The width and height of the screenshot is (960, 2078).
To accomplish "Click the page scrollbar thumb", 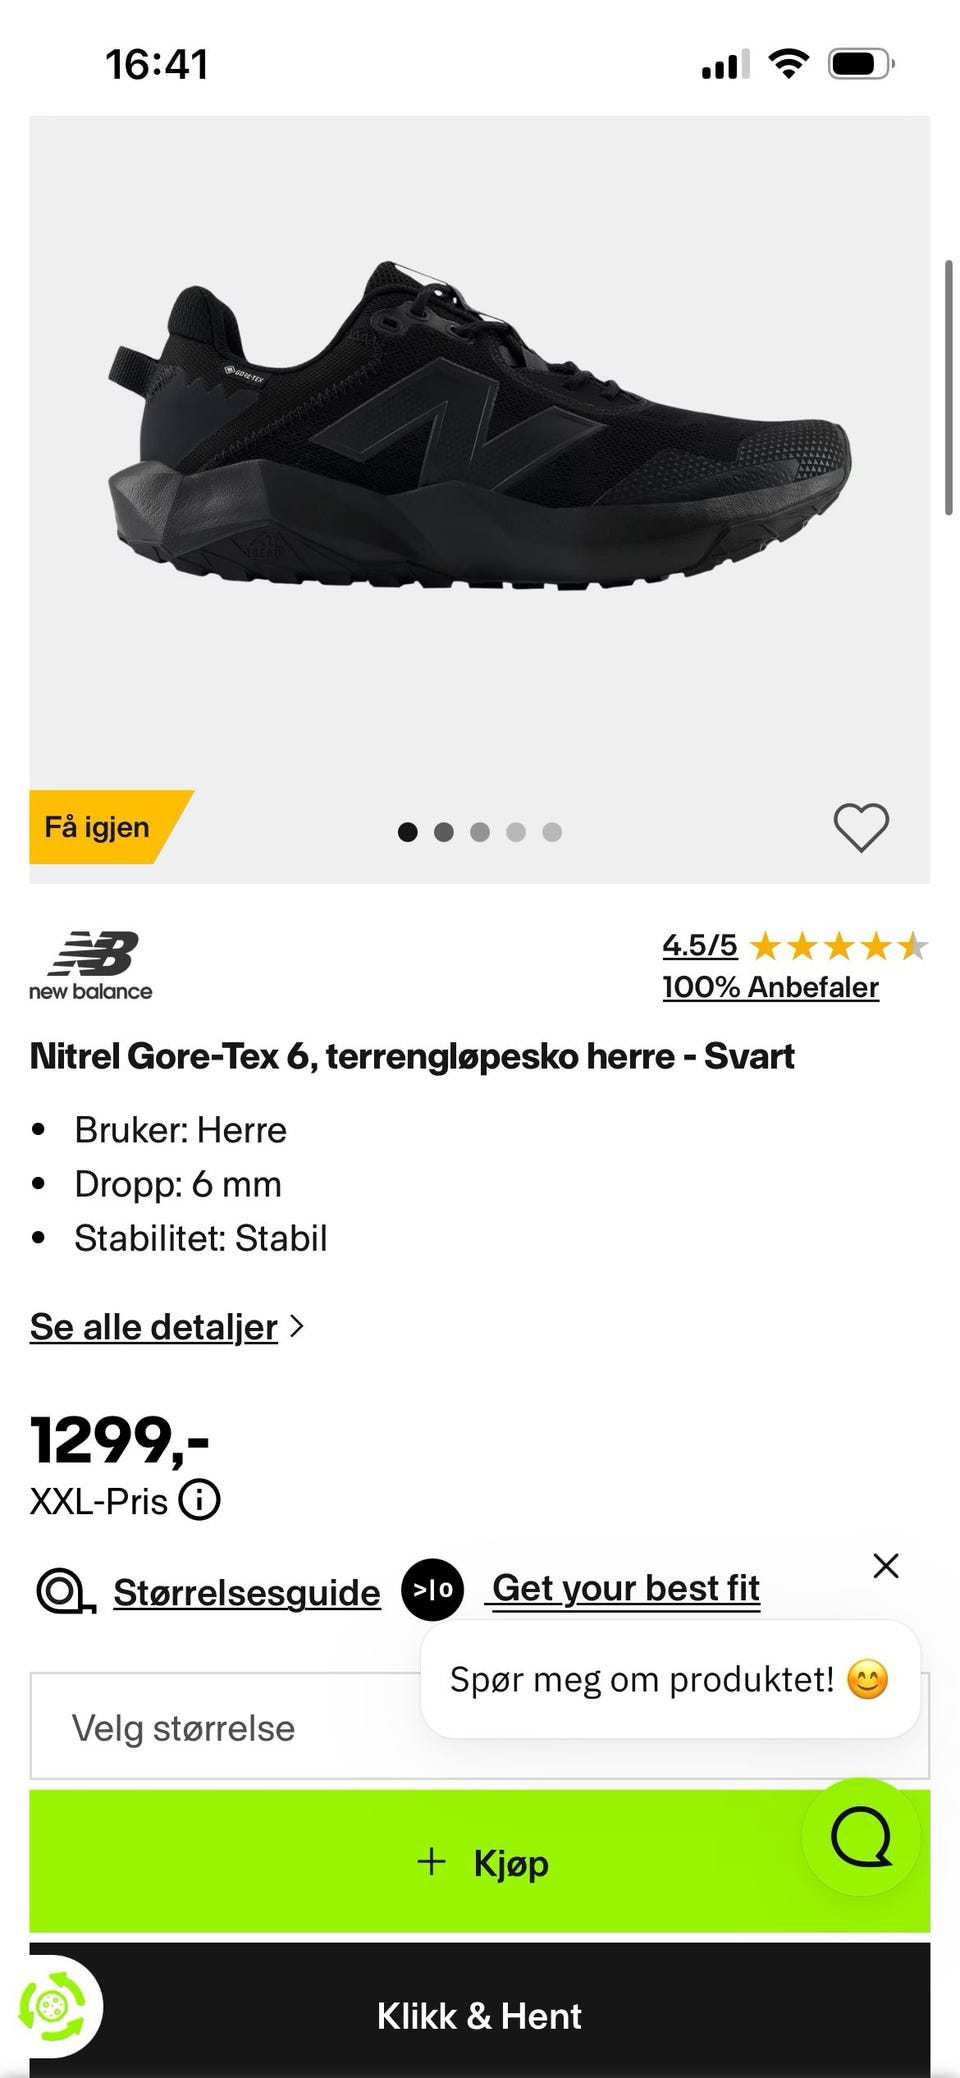I will click(x=949, y=388).
